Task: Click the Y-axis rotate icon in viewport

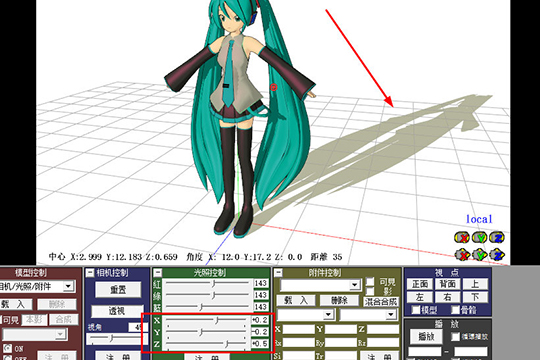Action: [479, 237]
